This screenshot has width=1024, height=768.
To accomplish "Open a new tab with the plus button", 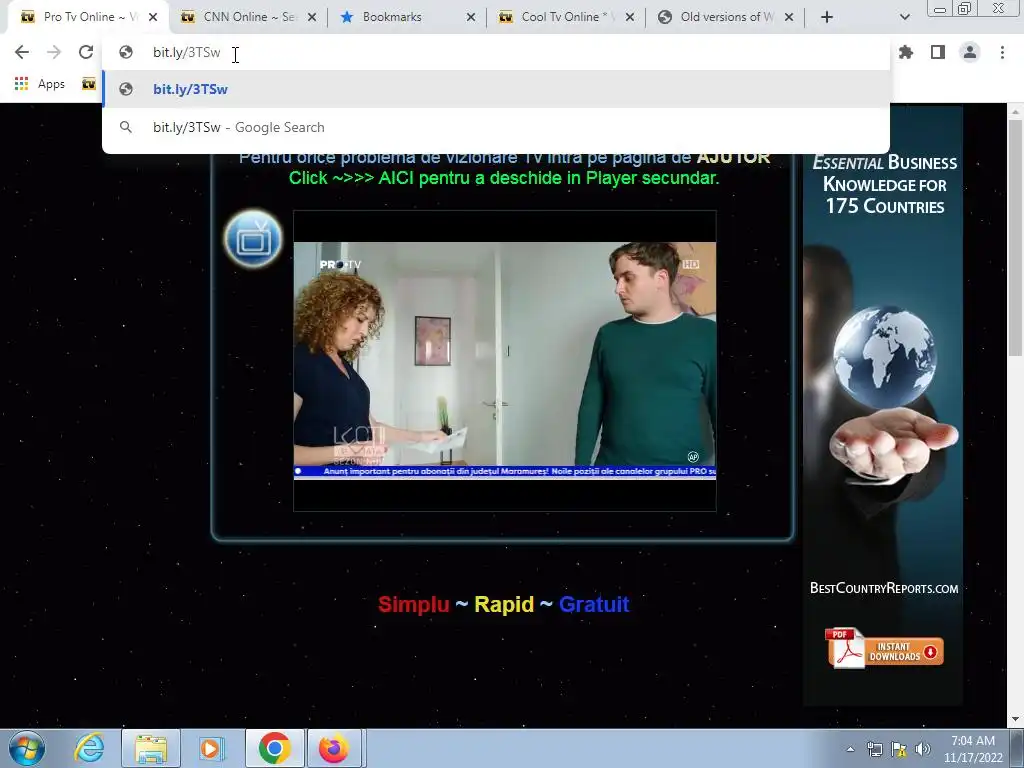I will pos(827,17).
